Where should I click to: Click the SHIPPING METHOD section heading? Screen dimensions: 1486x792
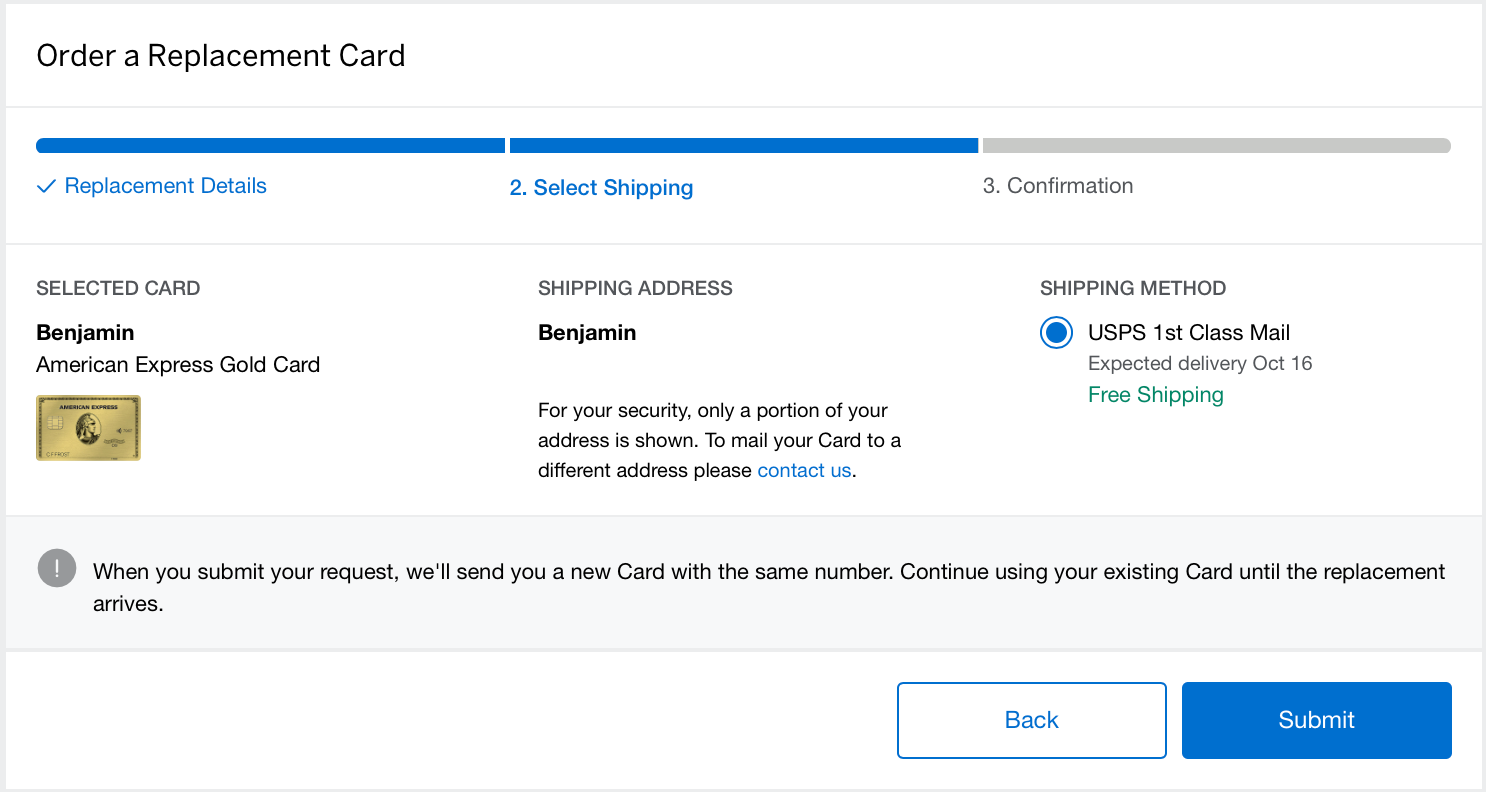[1132, 289]
